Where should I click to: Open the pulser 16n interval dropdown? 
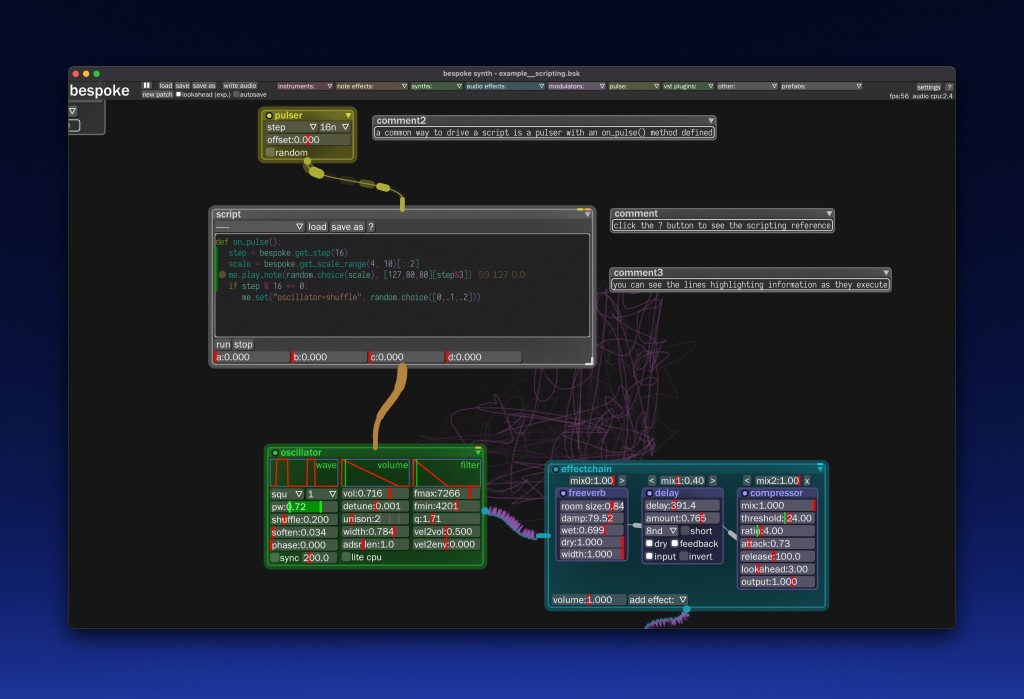334,128
